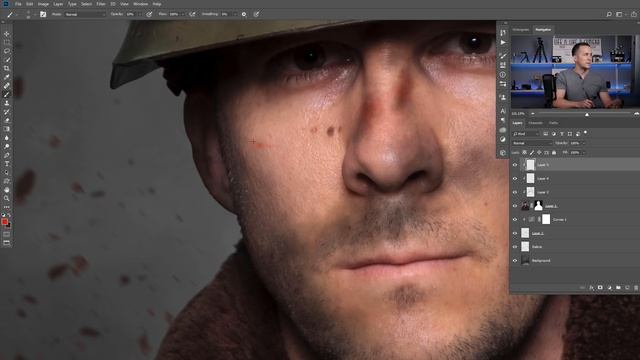Add a layer mask from Layers footer
Screen dimensions: 640x360
600,288
